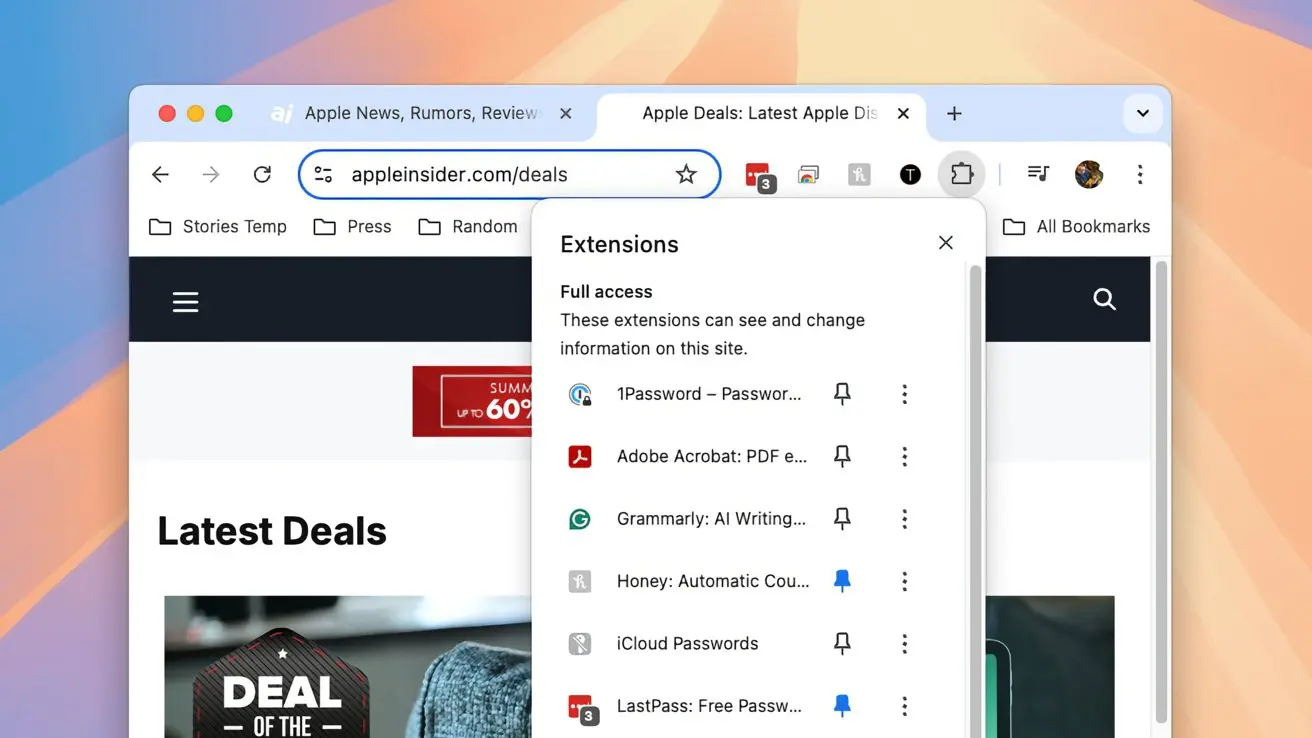Pin the Grammarly extension
Screen dimensions: 1312x738
pos(842,519)
